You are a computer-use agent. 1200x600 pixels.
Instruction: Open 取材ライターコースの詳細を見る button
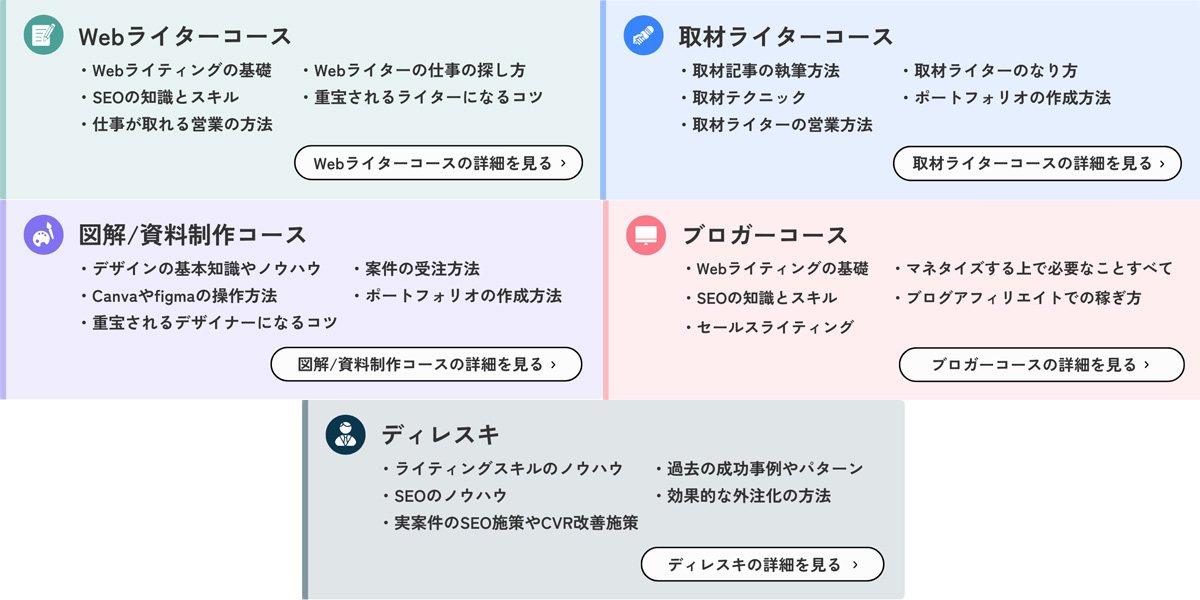[x=1037, y=163]
